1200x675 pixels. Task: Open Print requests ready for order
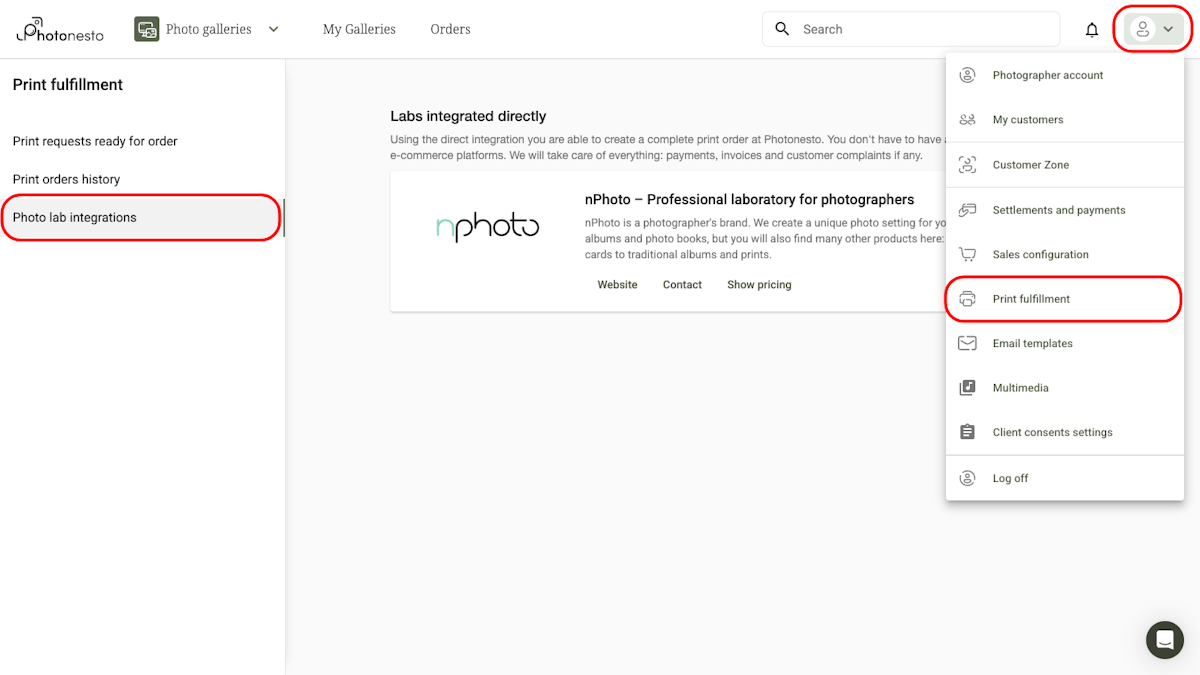(x=94, y=141)
